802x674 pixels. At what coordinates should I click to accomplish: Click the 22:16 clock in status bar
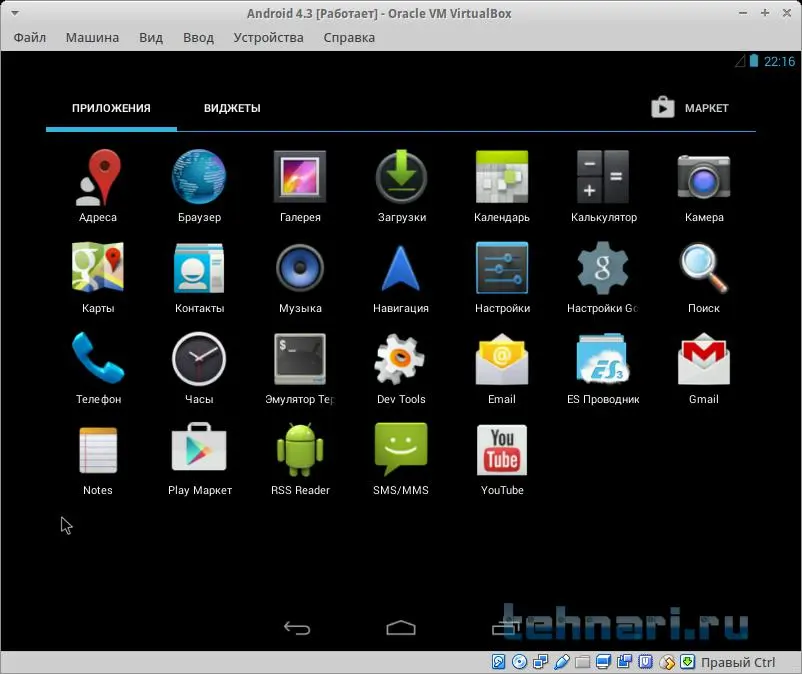[779, 61]
